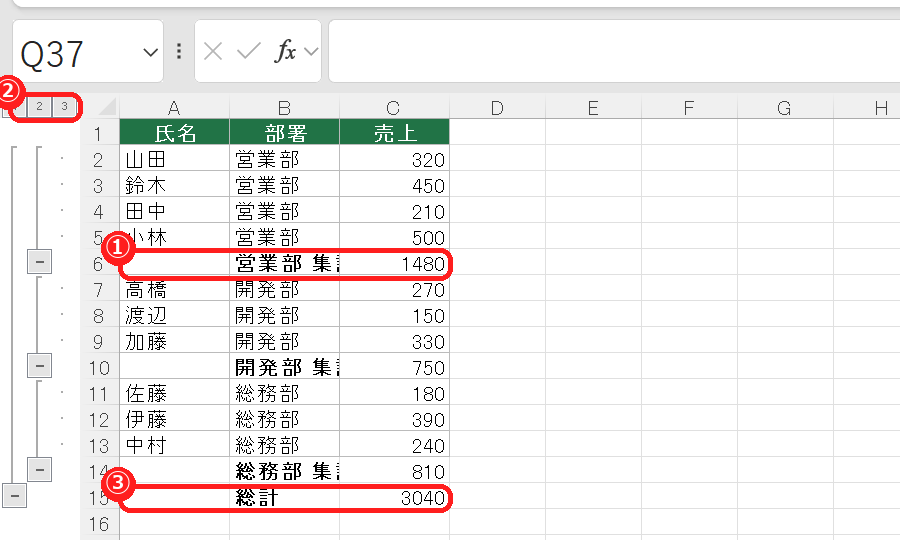This screenshot has height=540, width=900.
Task: Click the cell containing 鈴木
Action: pyautogui.click(x=174, y=185)
